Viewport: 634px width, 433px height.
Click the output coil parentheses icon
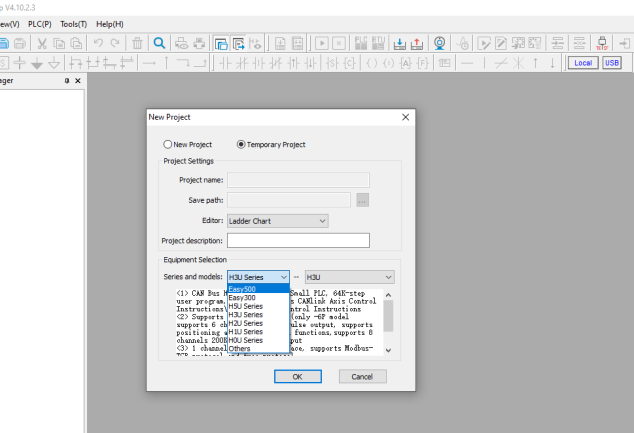point(372,63)
